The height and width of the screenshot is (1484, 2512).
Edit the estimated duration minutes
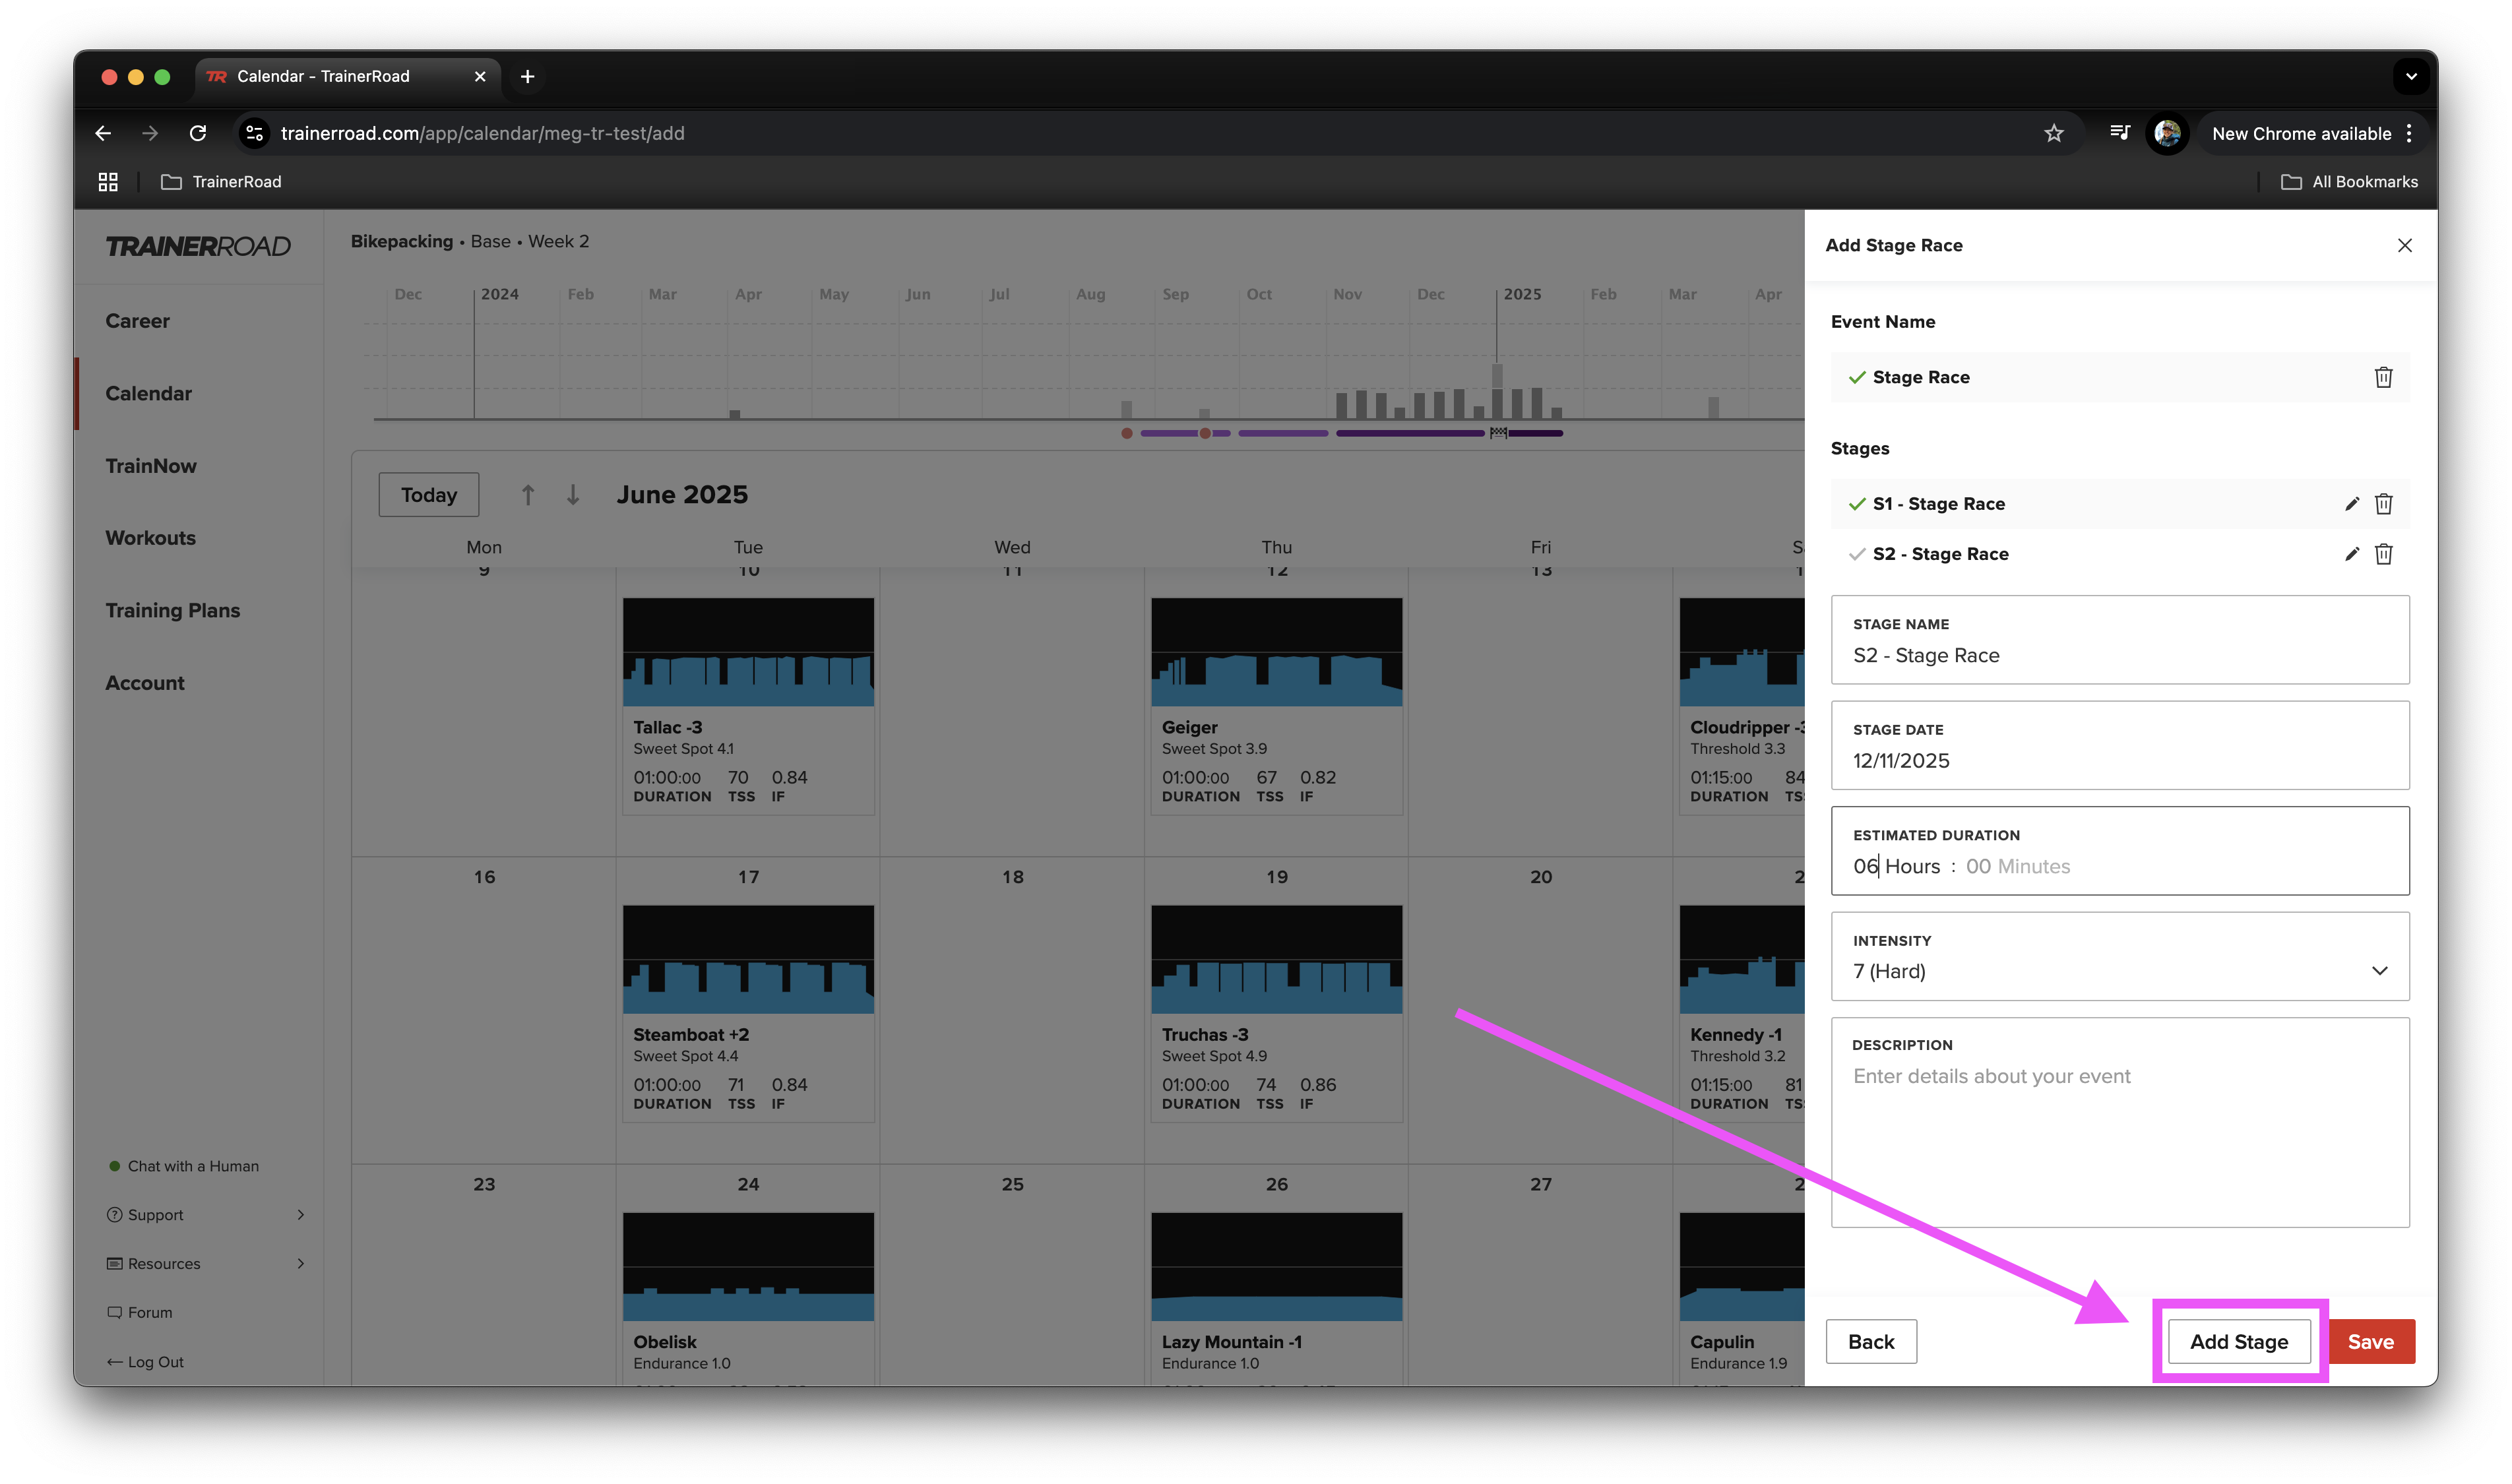(2017, 866)
